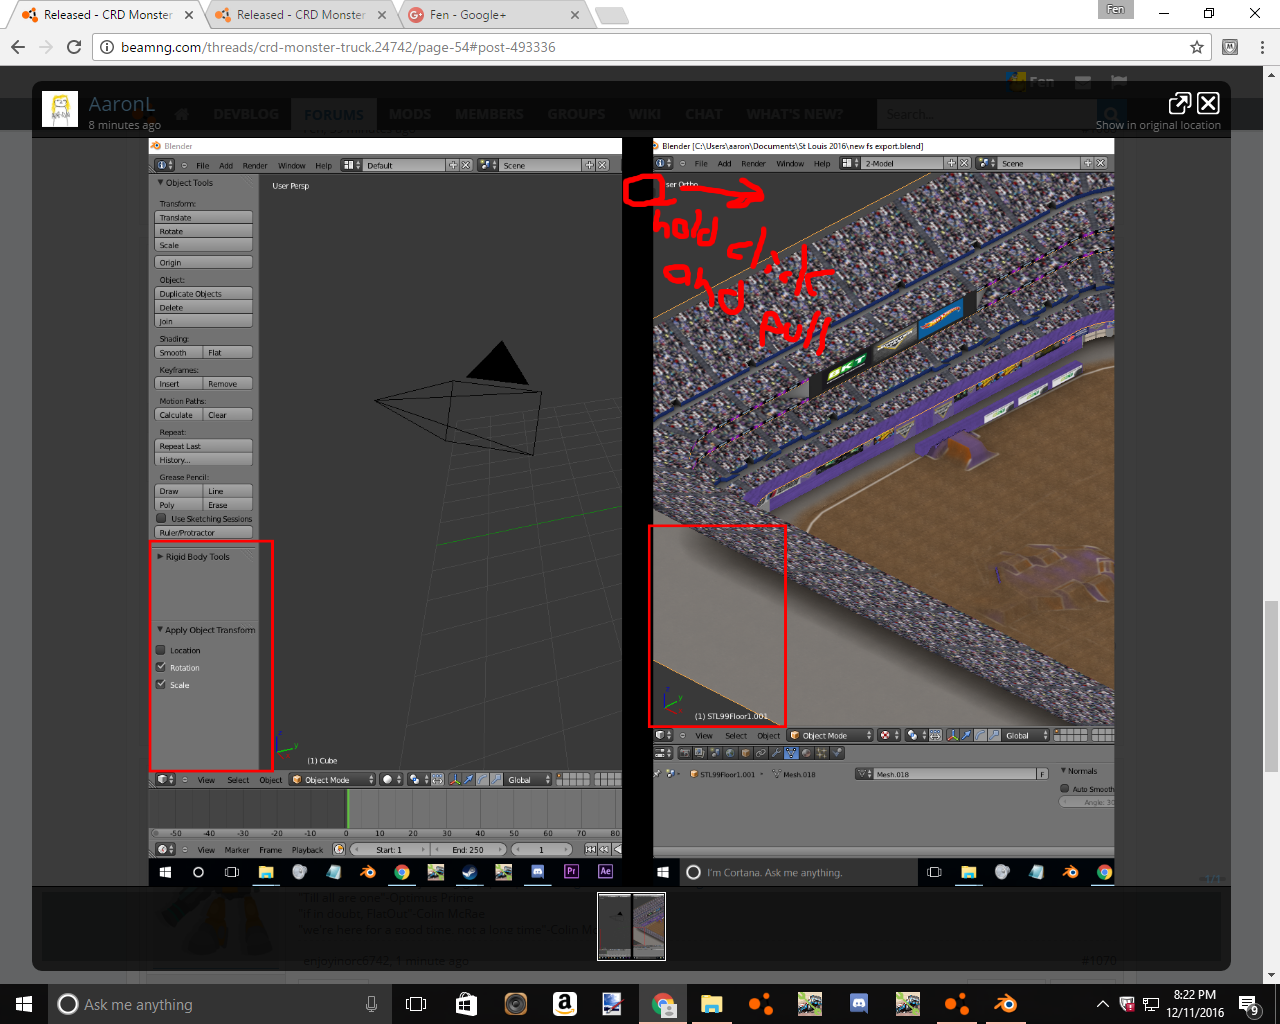Viewport: 1280px width, 1024px height.
Task: Click Show in original location link
Action: click(1158, 125)
